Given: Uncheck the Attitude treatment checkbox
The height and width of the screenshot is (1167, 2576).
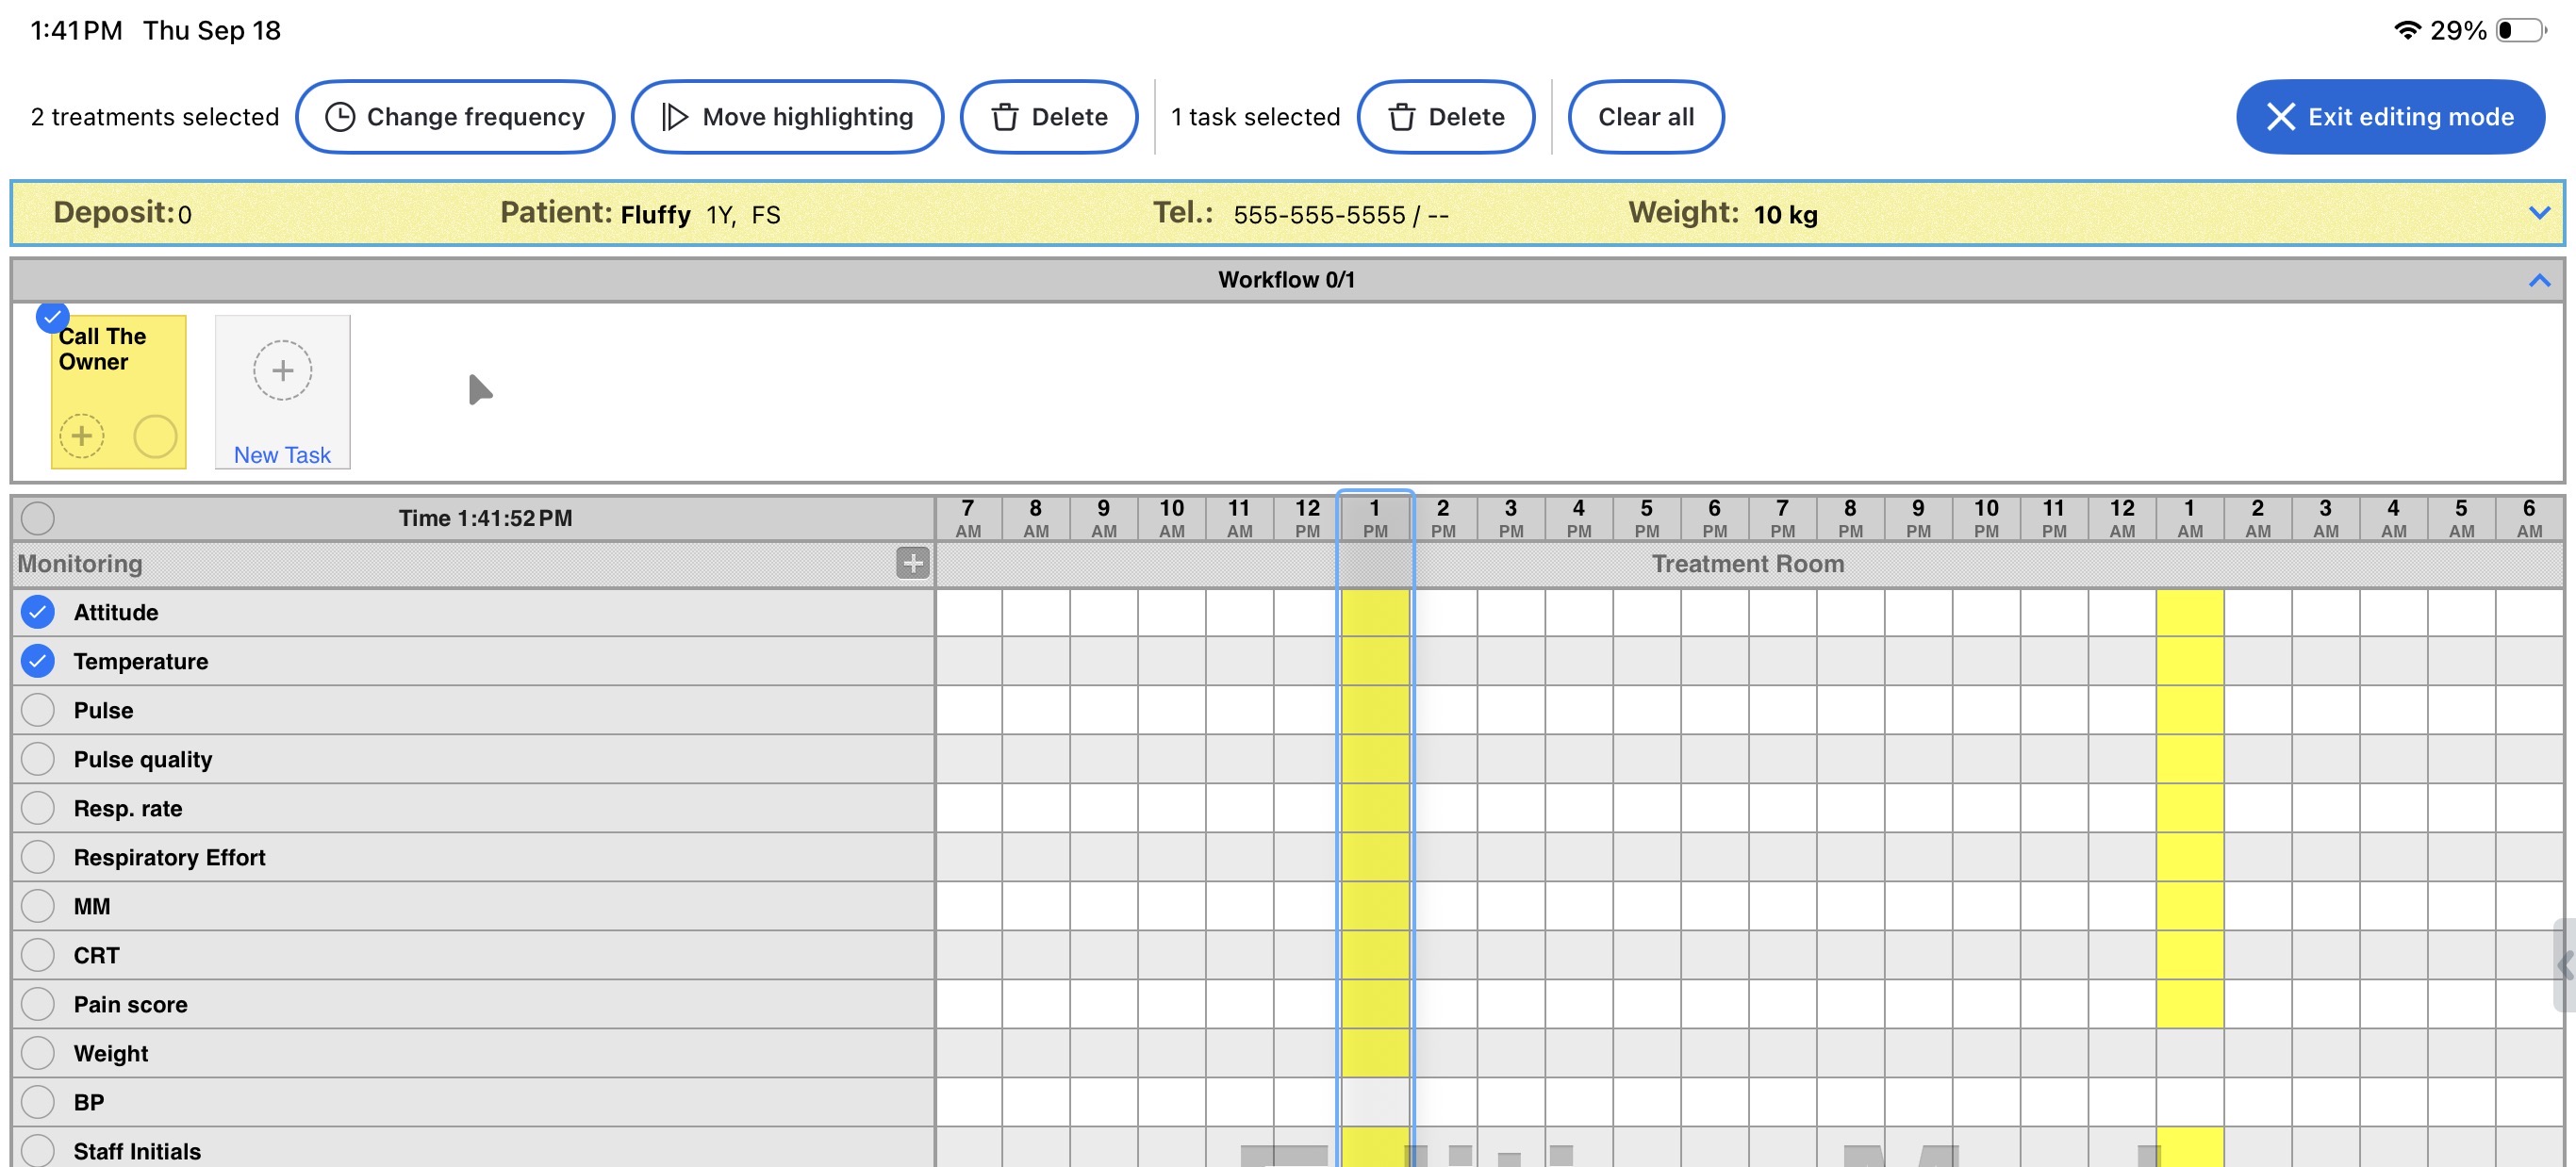Looking at the screenshot, I should [x=38, y=611].
